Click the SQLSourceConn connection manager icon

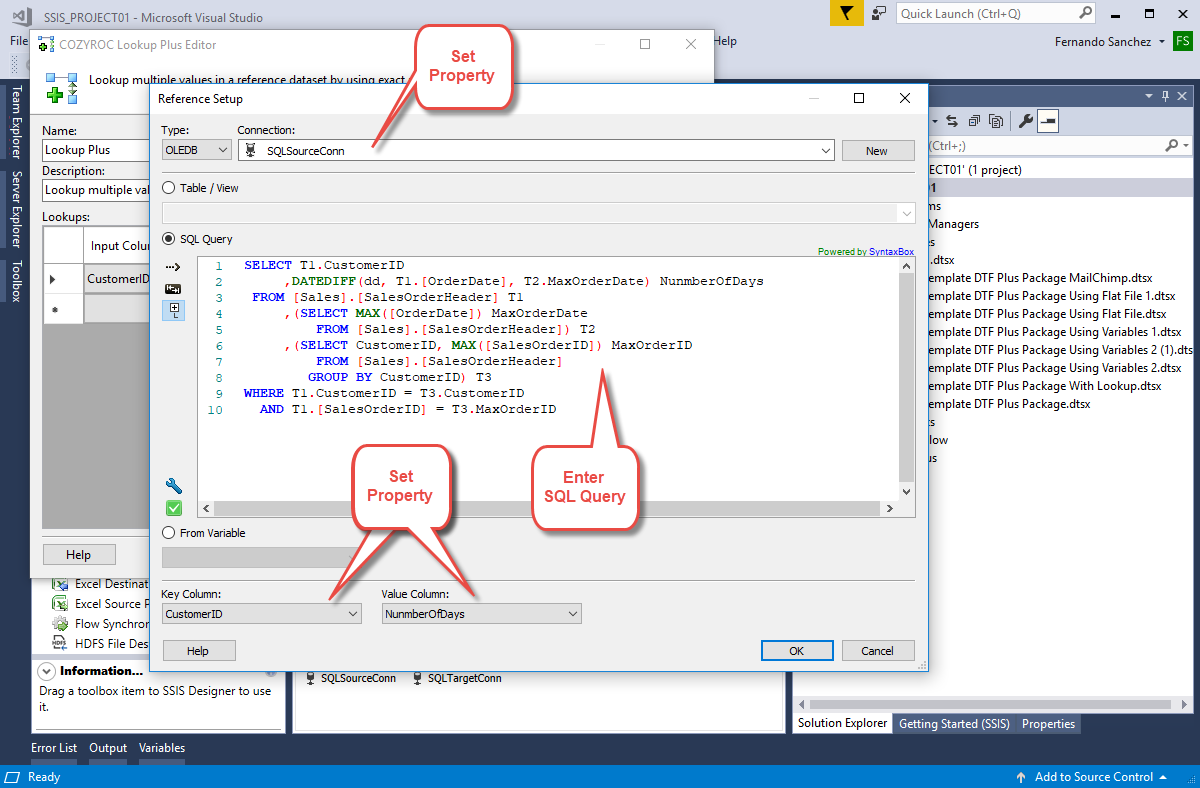click(x=310, y=678)
